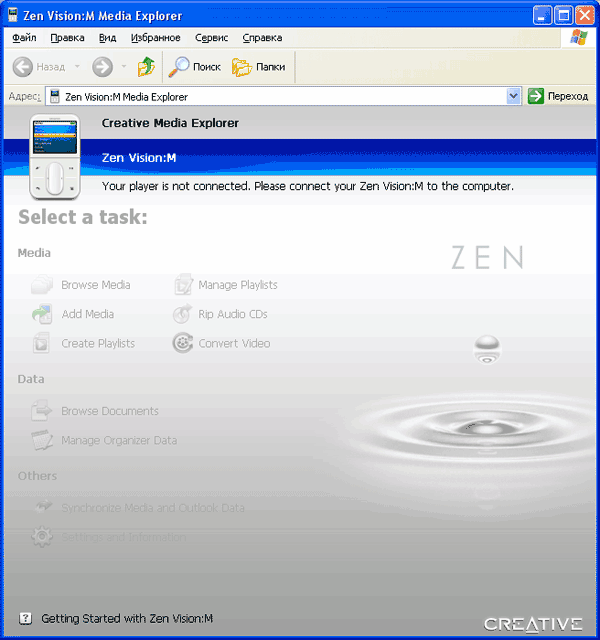
Task: Click the address bar player icon
Action: click(x=55, y=96)
